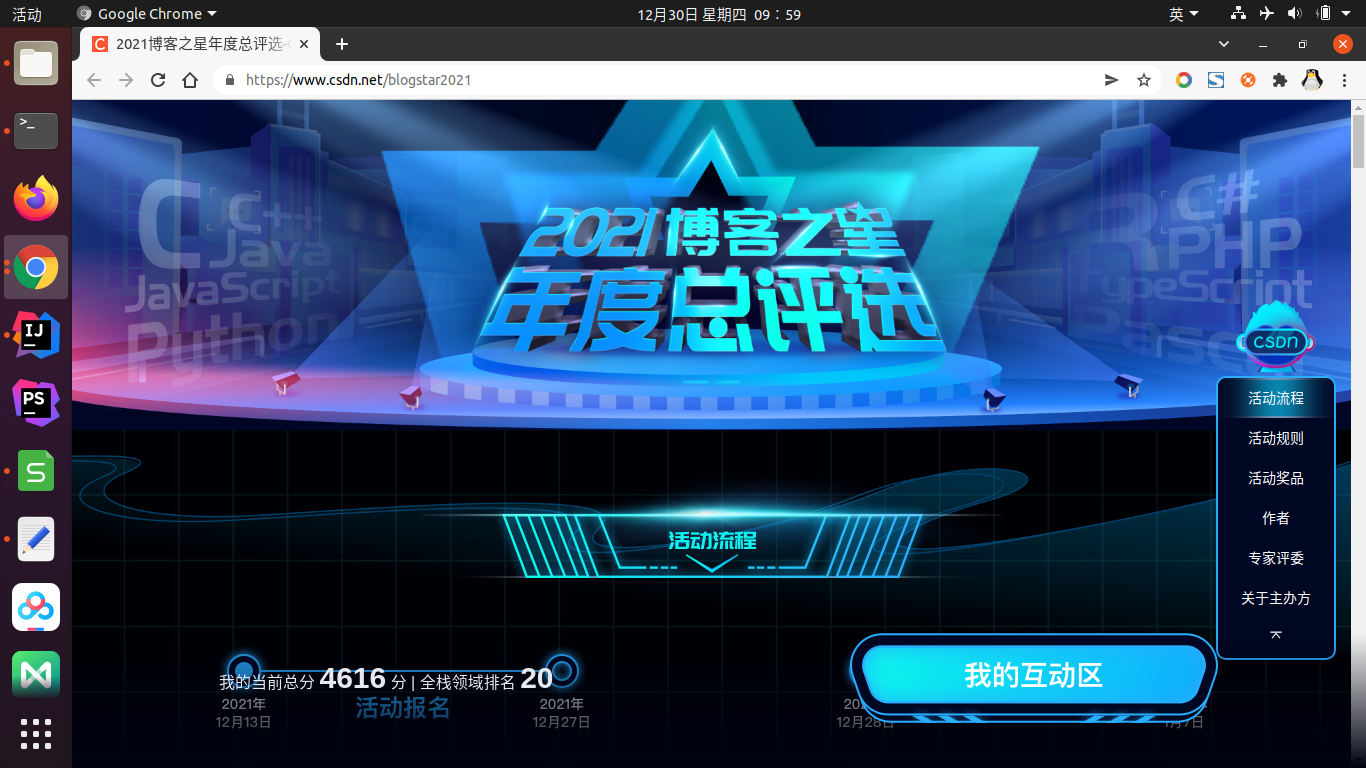The image size is (1366, 768).
Task: Open the tab search dropdown
Action: 1224,44
